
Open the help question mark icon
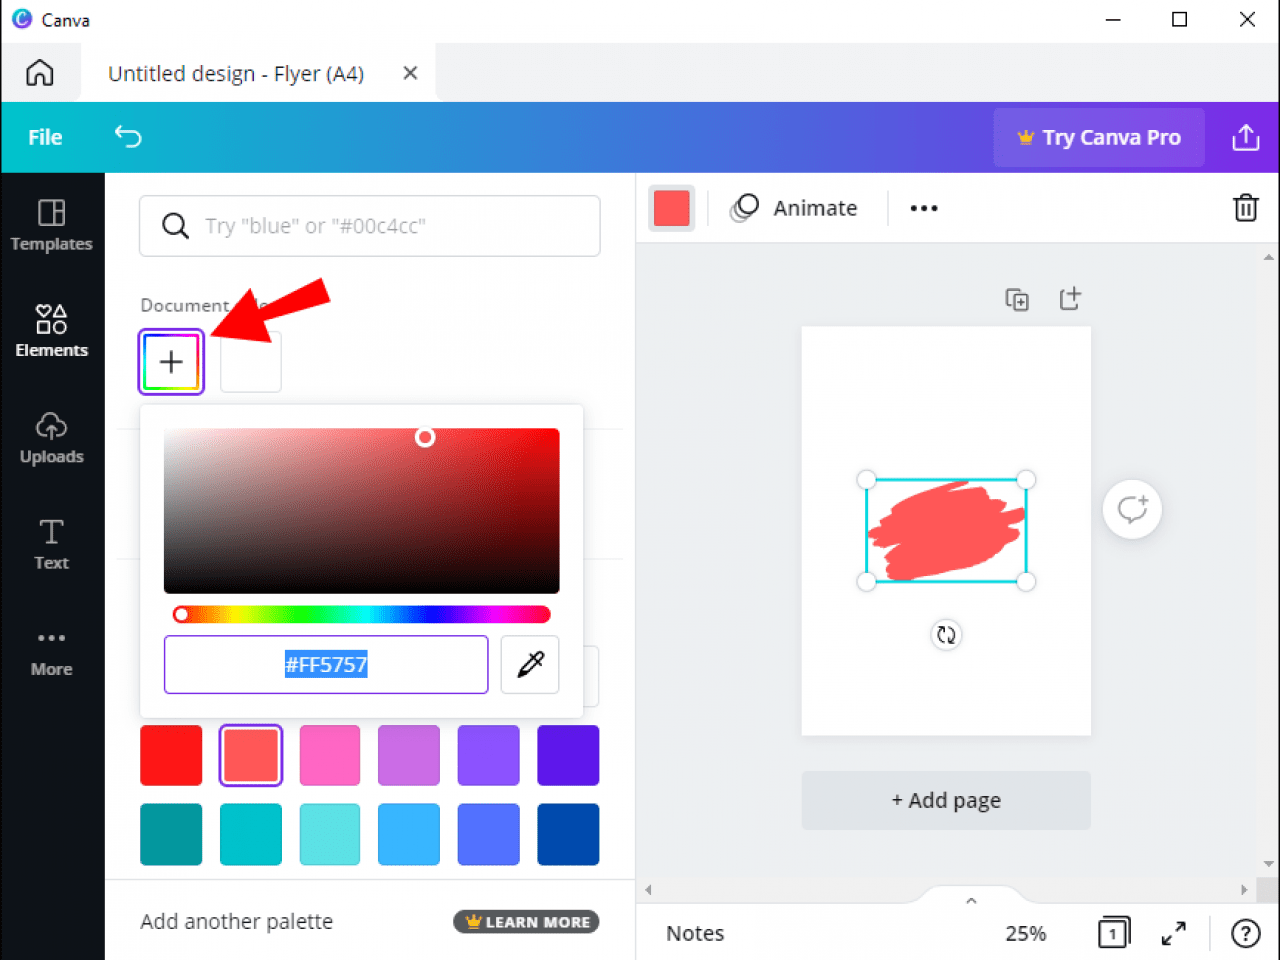click(1245, 933)
